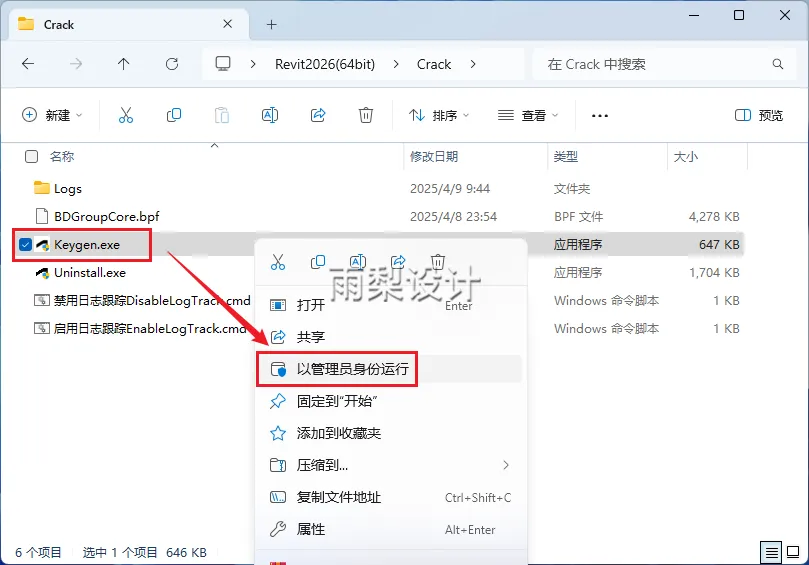Expand chevron after Revit2026(64bit) in address bar
This screenshot has height=565, width=809.
pyautogui.click(x=396, y=64)
